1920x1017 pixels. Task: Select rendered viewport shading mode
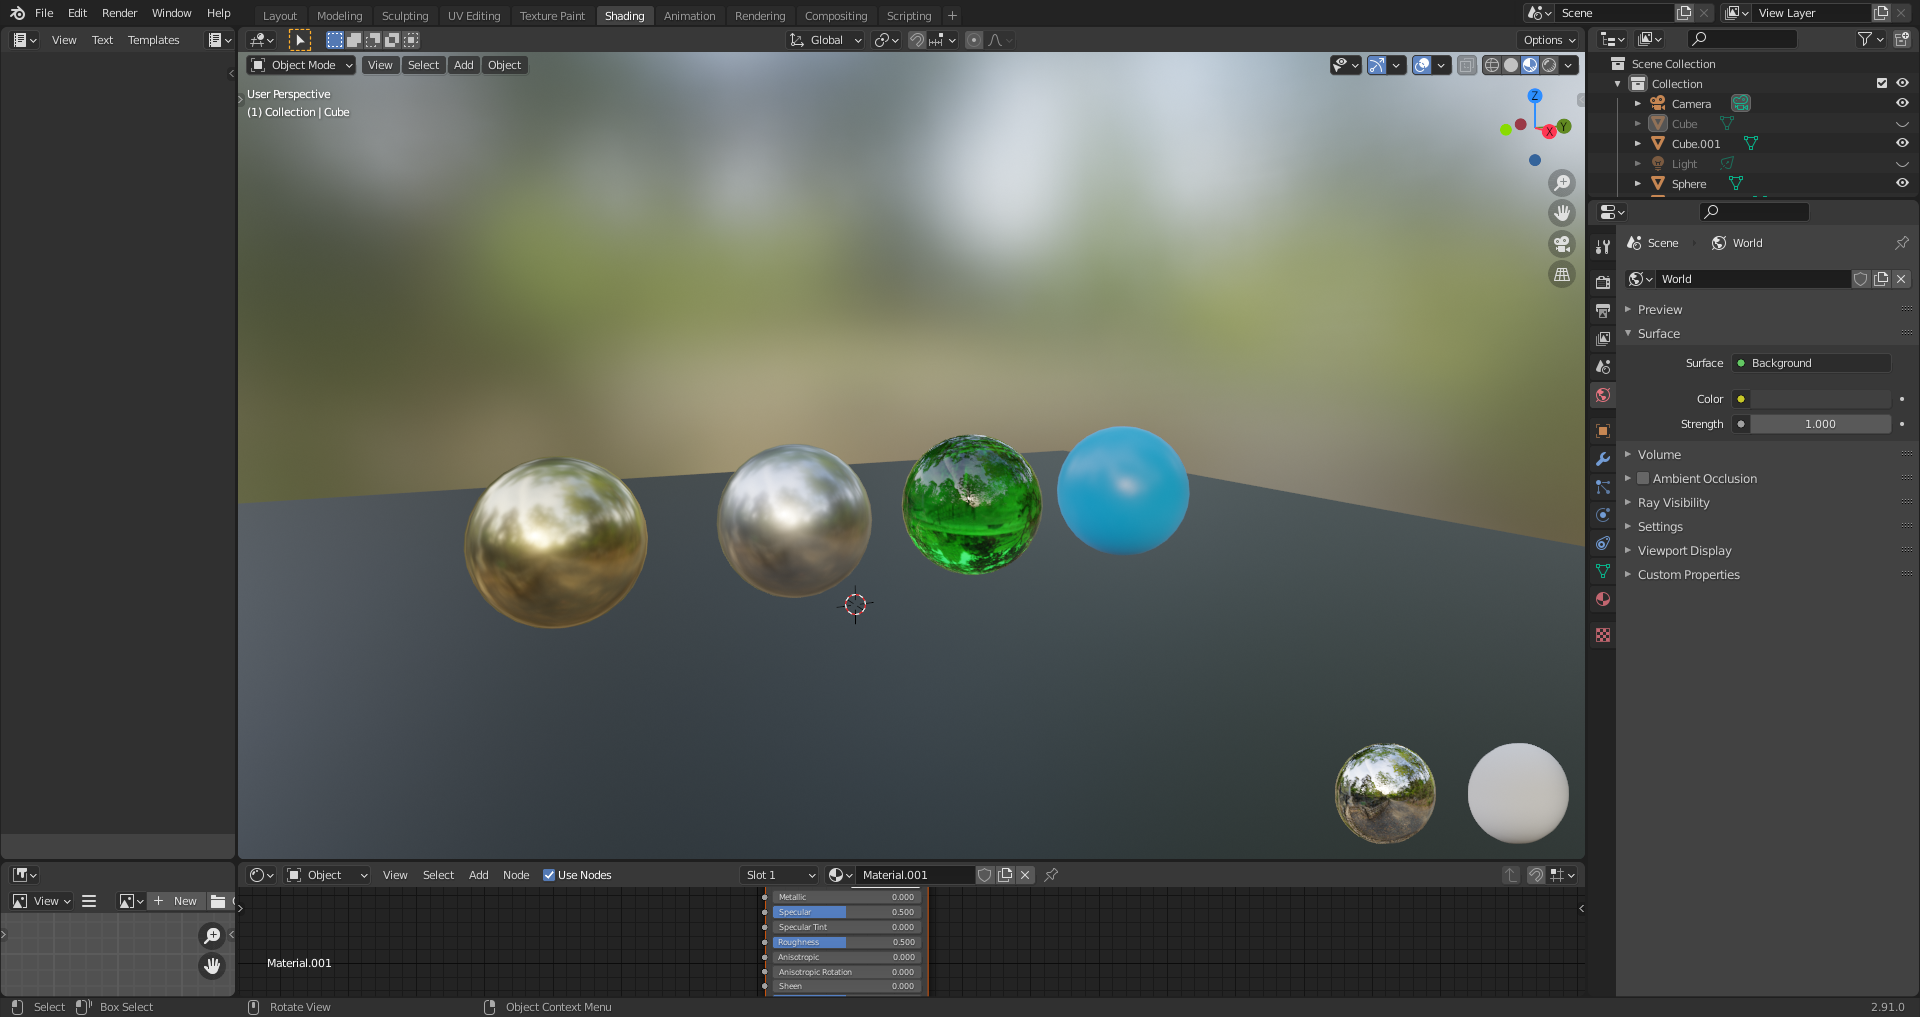[x=1549, y=65]
